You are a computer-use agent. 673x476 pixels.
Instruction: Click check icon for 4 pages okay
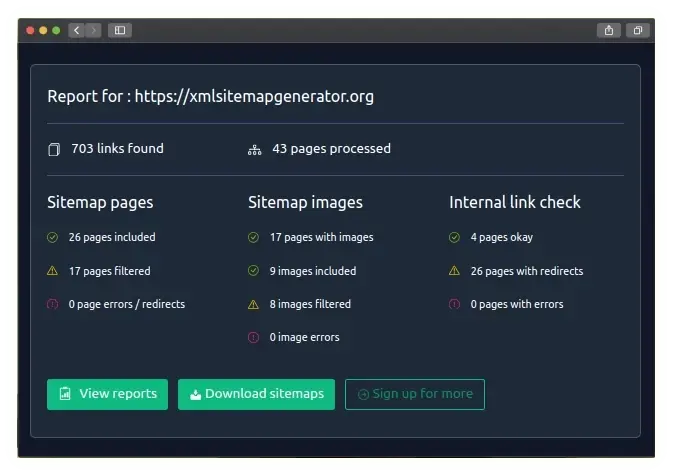pos(454,237)
